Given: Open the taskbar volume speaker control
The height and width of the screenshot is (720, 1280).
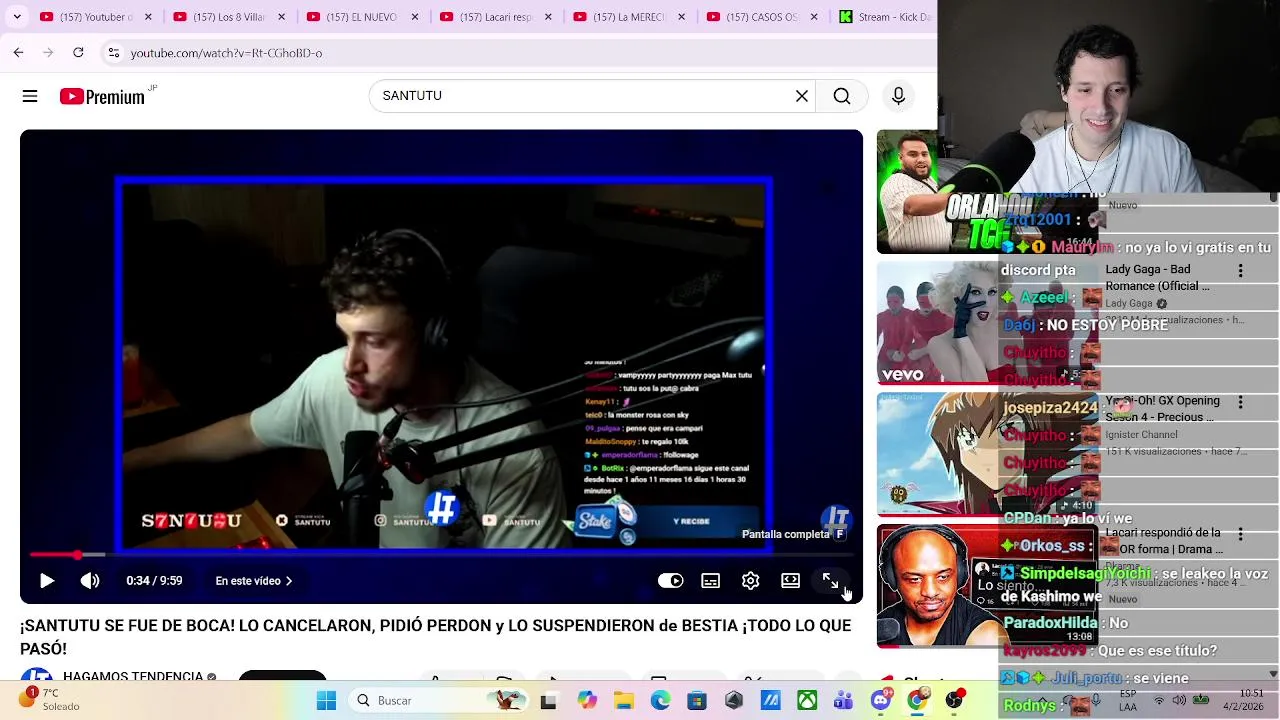Looking at the screenshot, I should click(x=1179, y=700).
